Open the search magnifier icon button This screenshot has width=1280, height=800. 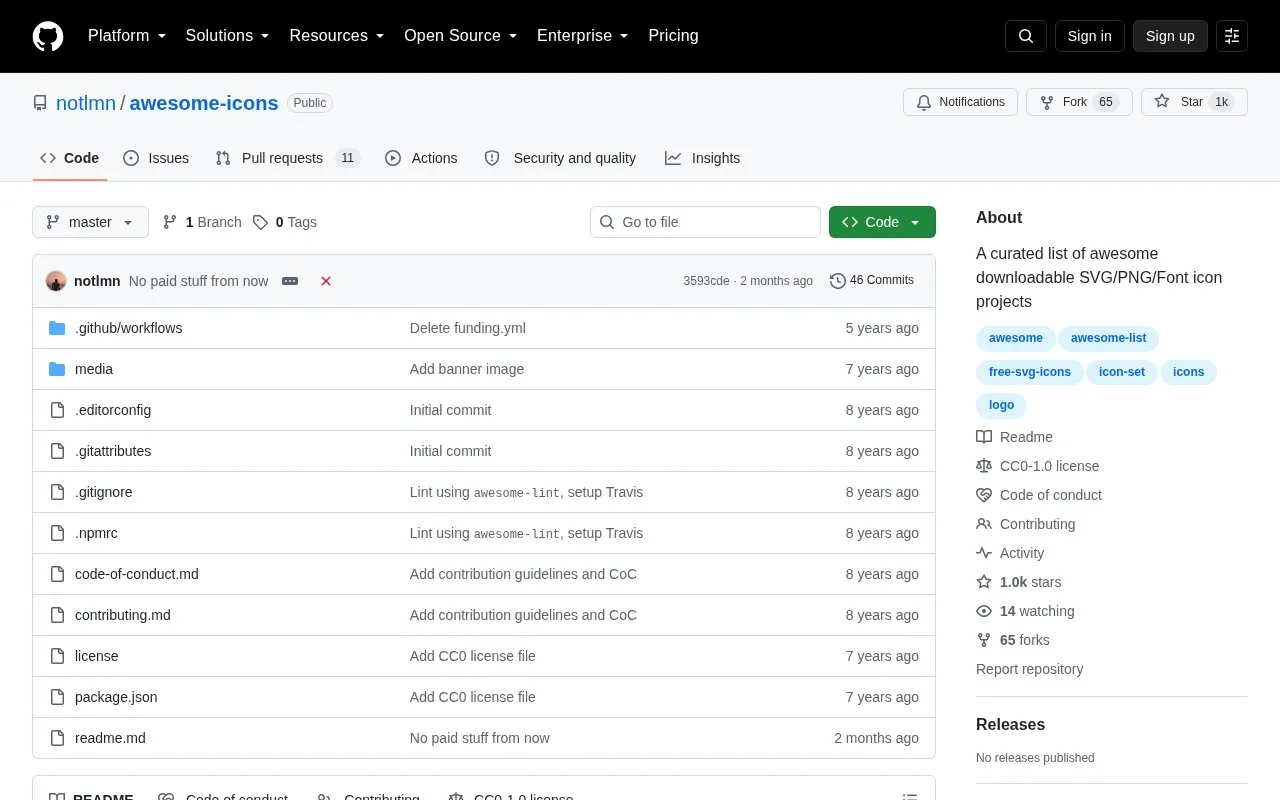coord(1026,36)
